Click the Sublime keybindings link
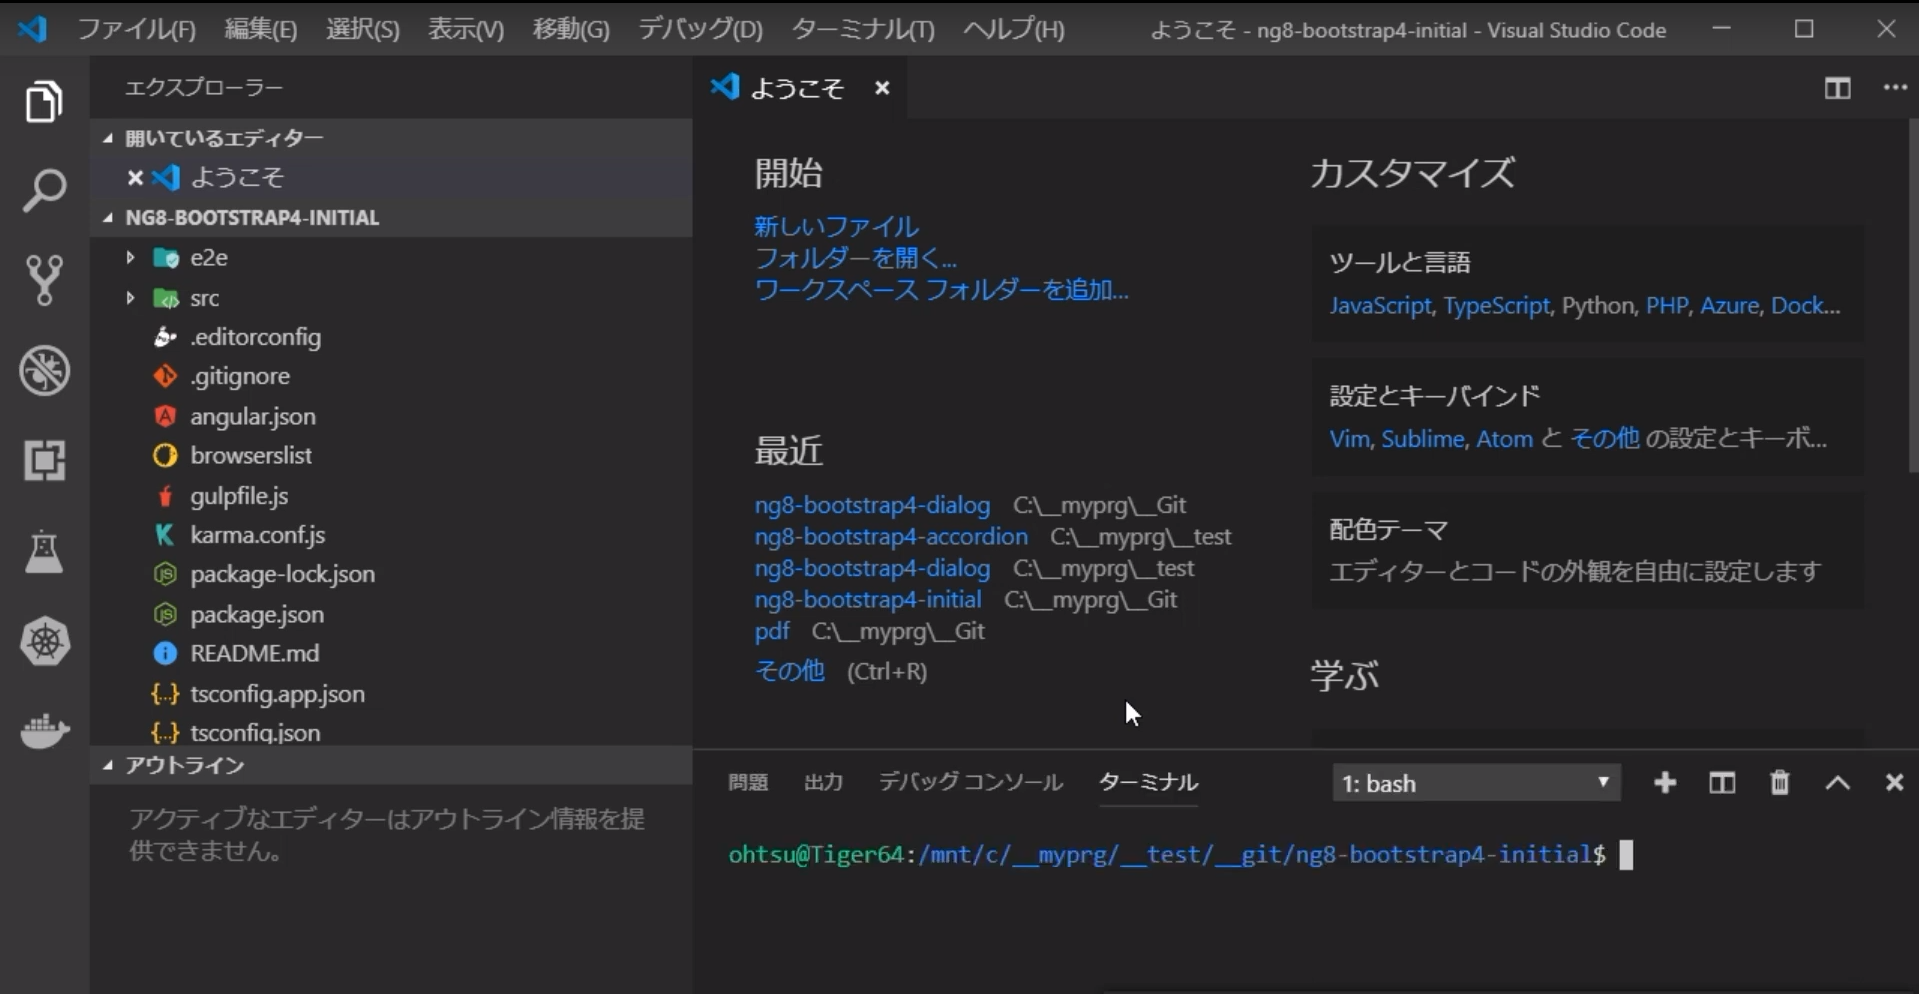Image resolution: width=1919 pixels, height=994 pixels. coord(1422,439)
